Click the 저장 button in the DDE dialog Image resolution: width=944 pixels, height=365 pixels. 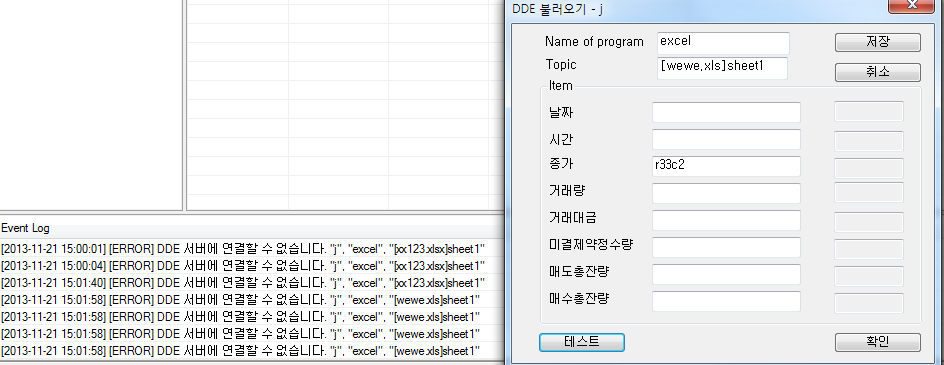tap(877, 42)
